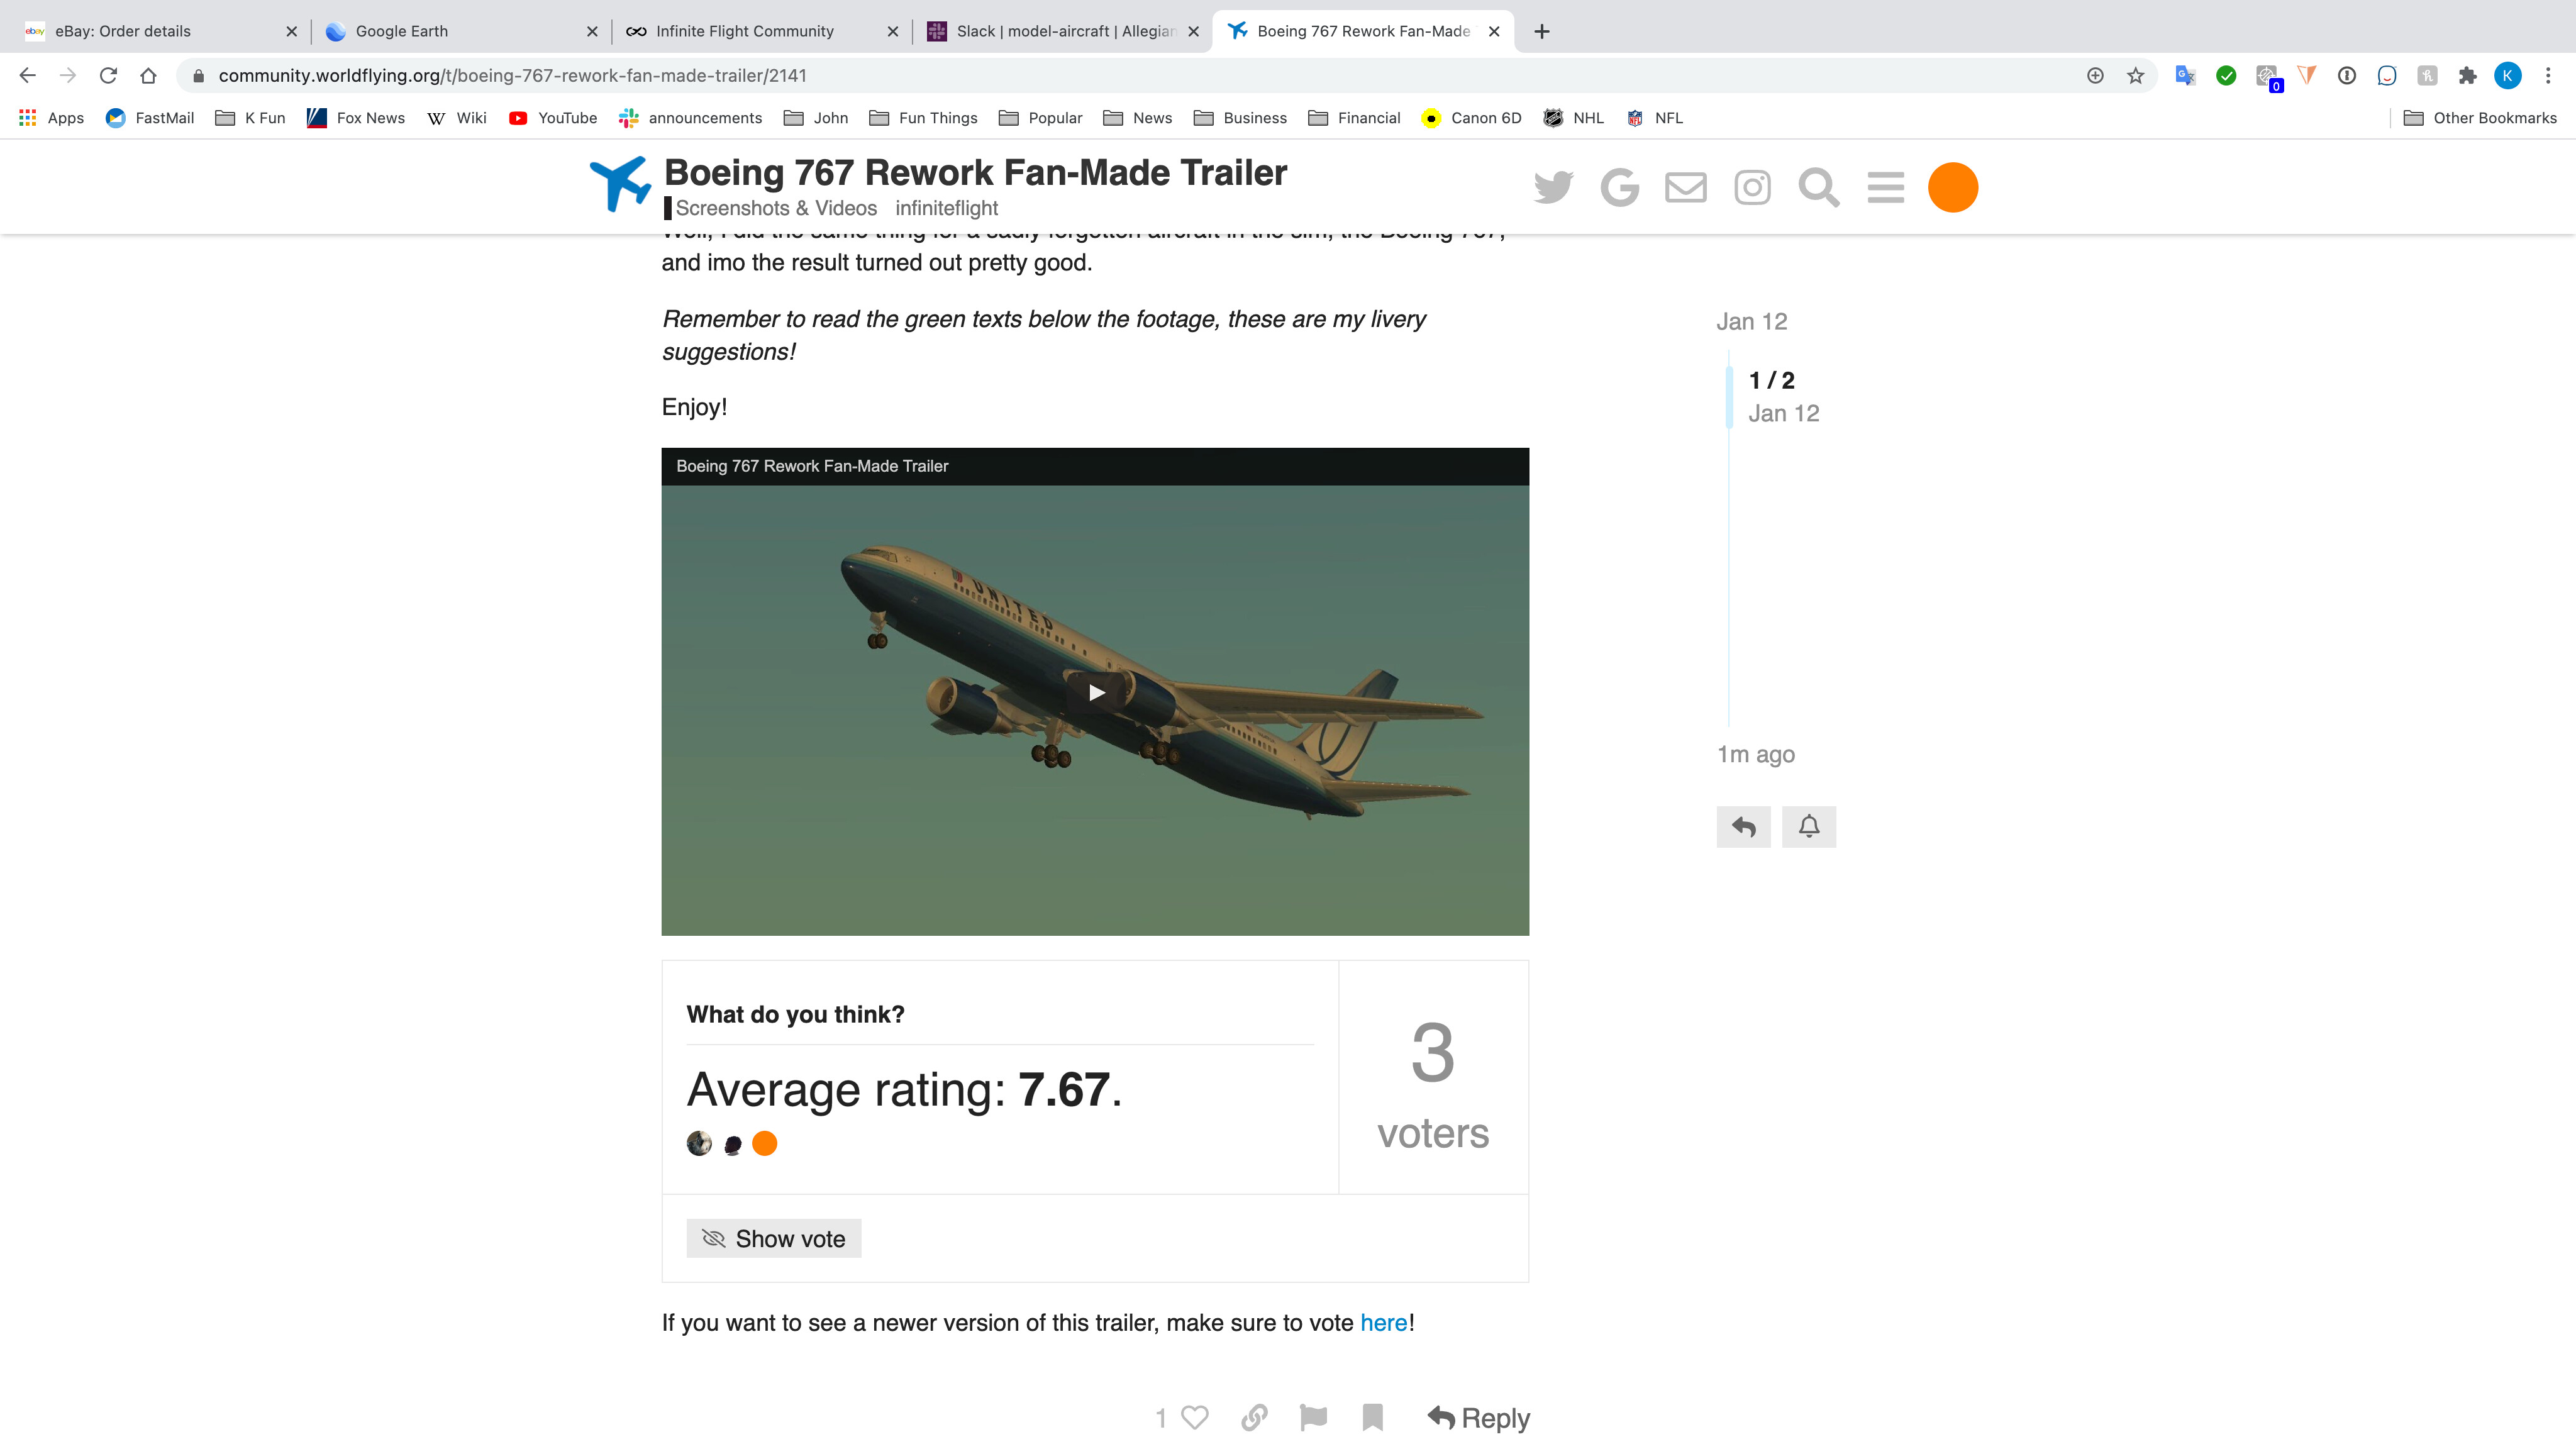The height and width of the screenshot is (1449, 2576).
Task: Follow the 'here' link to vote
Action: coord(1384,1322)
